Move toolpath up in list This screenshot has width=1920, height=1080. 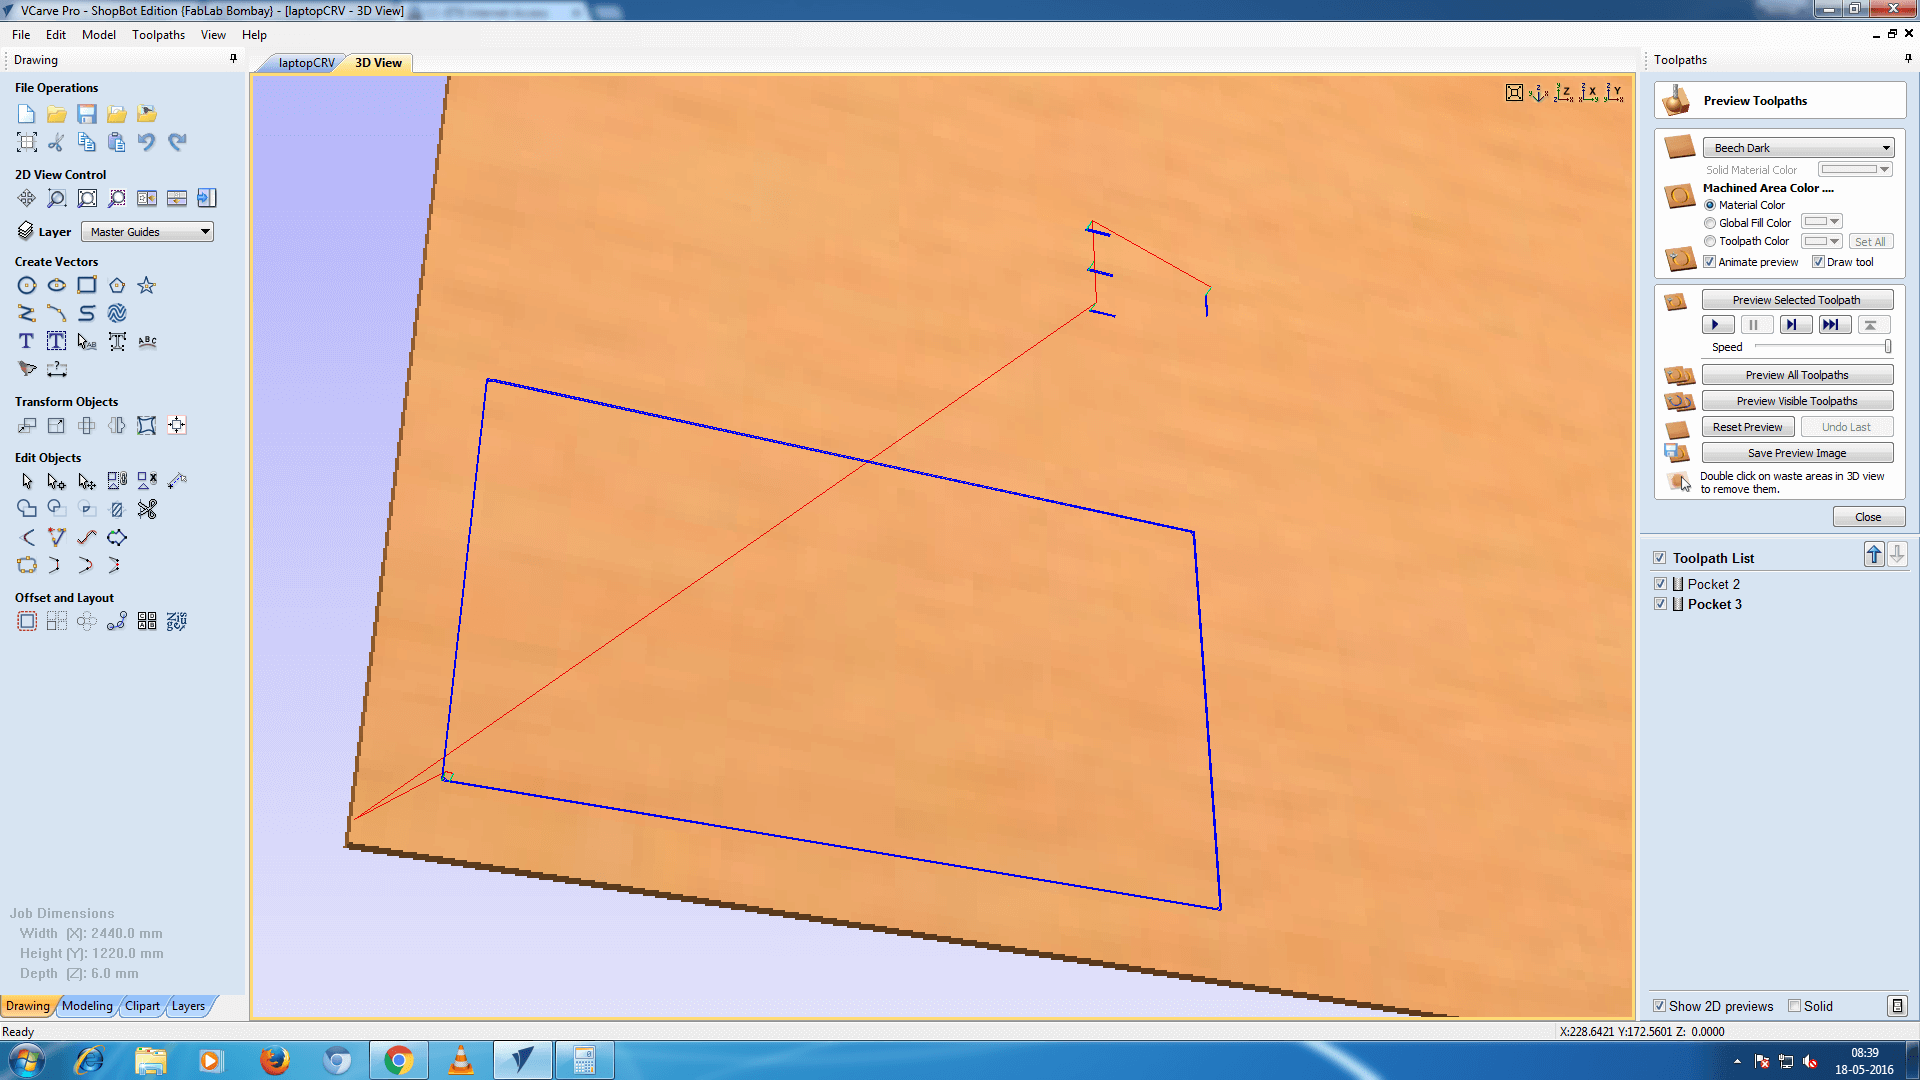click(x=1874, y=554)
